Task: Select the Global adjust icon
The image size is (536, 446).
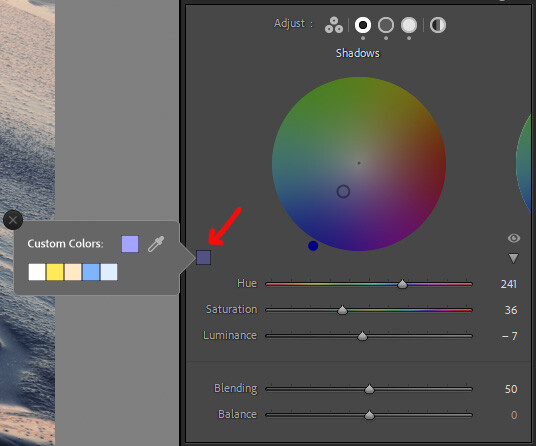Action: click(x=438, y=25)
